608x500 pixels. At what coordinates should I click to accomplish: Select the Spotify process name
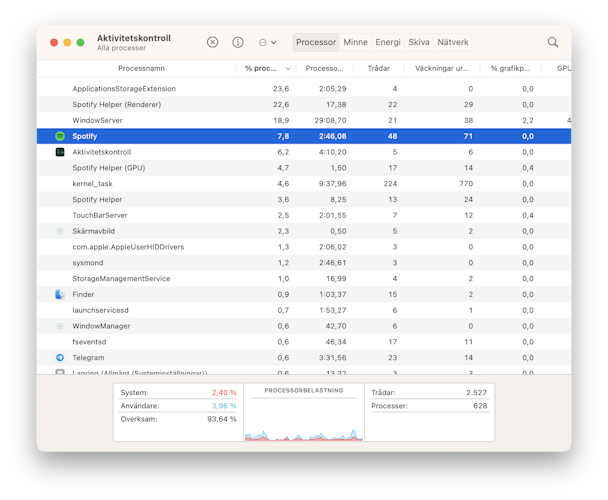pos(85,136)
